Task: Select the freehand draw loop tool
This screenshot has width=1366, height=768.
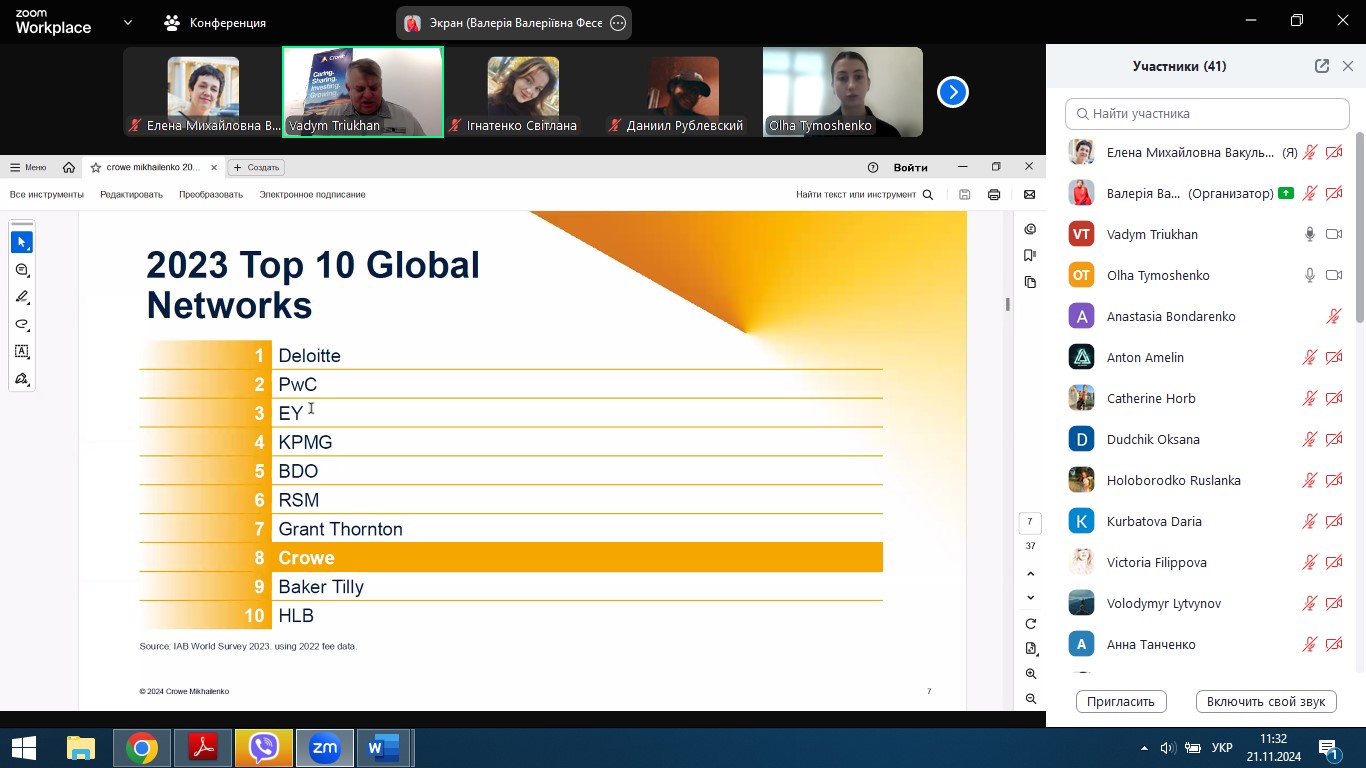Action: pos(22,324)
